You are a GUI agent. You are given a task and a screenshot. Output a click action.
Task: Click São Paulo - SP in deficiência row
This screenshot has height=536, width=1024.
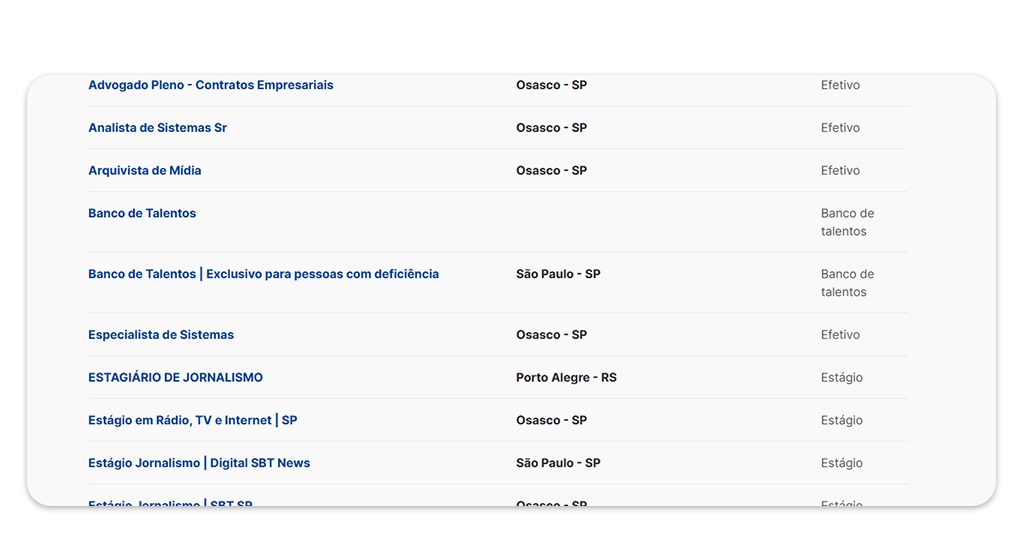pyautogui.click(x=558, y=274)
